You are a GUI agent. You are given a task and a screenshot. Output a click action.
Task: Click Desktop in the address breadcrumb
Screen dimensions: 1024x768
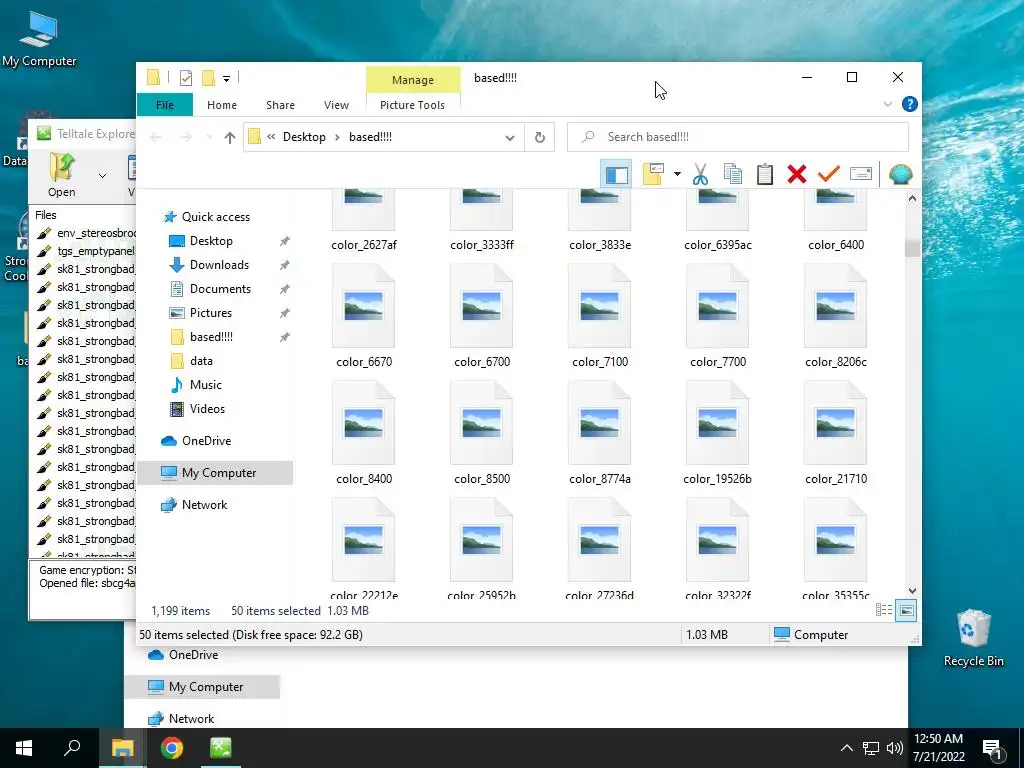[304, 137]
